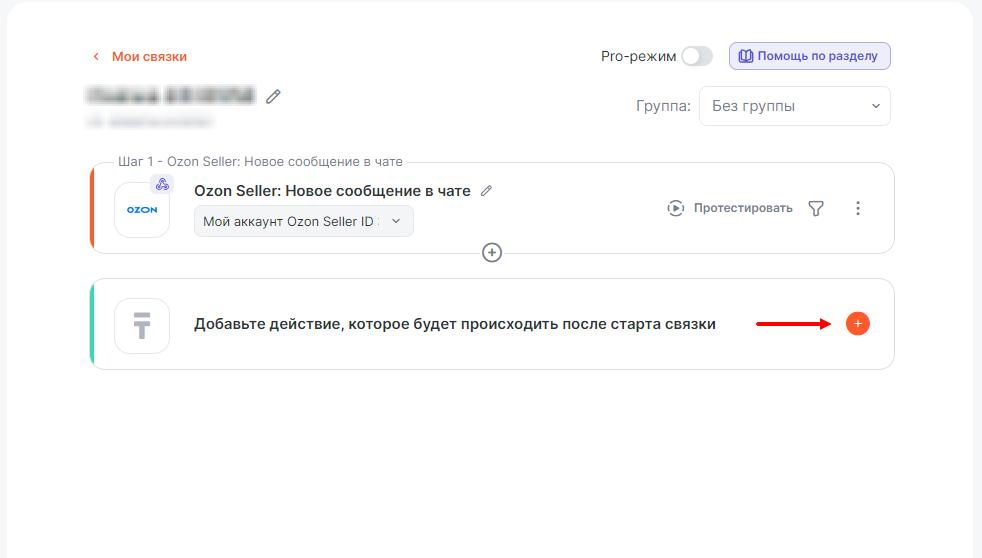
Task: Rename step via pencil next to "Новое сообщение в чате"
Action: [x=487, y=191]
